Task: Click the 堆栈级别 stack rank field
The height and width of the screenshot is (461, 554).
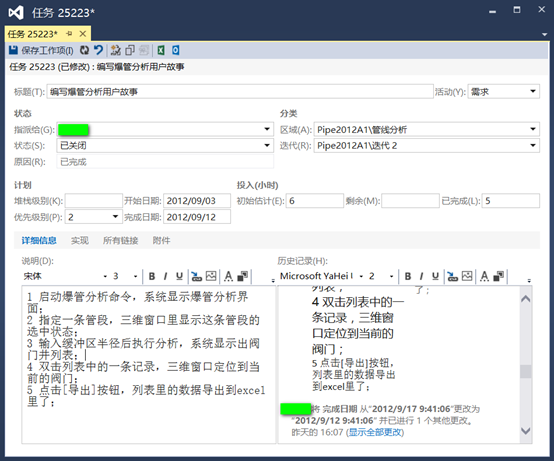Action: pos(94,201)
